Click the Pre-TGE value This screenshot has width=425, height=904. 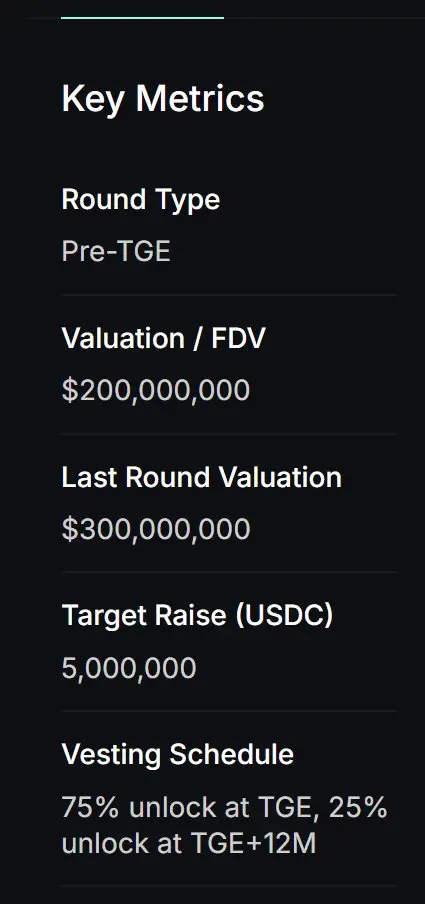point(116,251)
